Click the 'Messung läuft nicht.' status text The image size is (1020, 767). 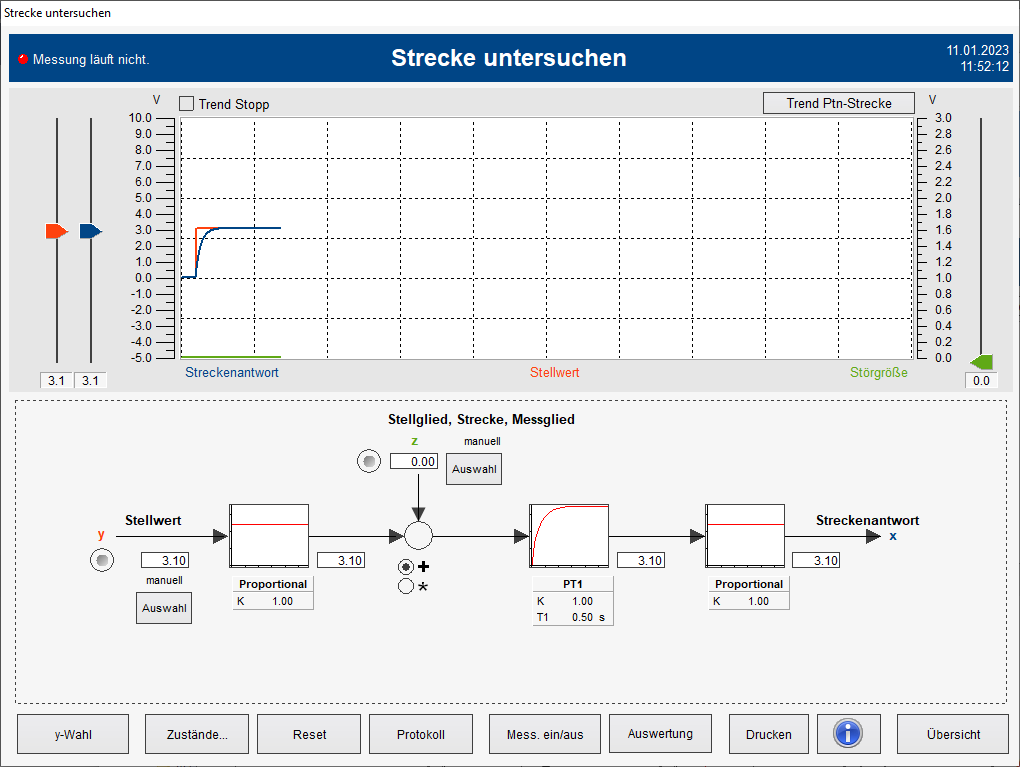tap(91, 59)
